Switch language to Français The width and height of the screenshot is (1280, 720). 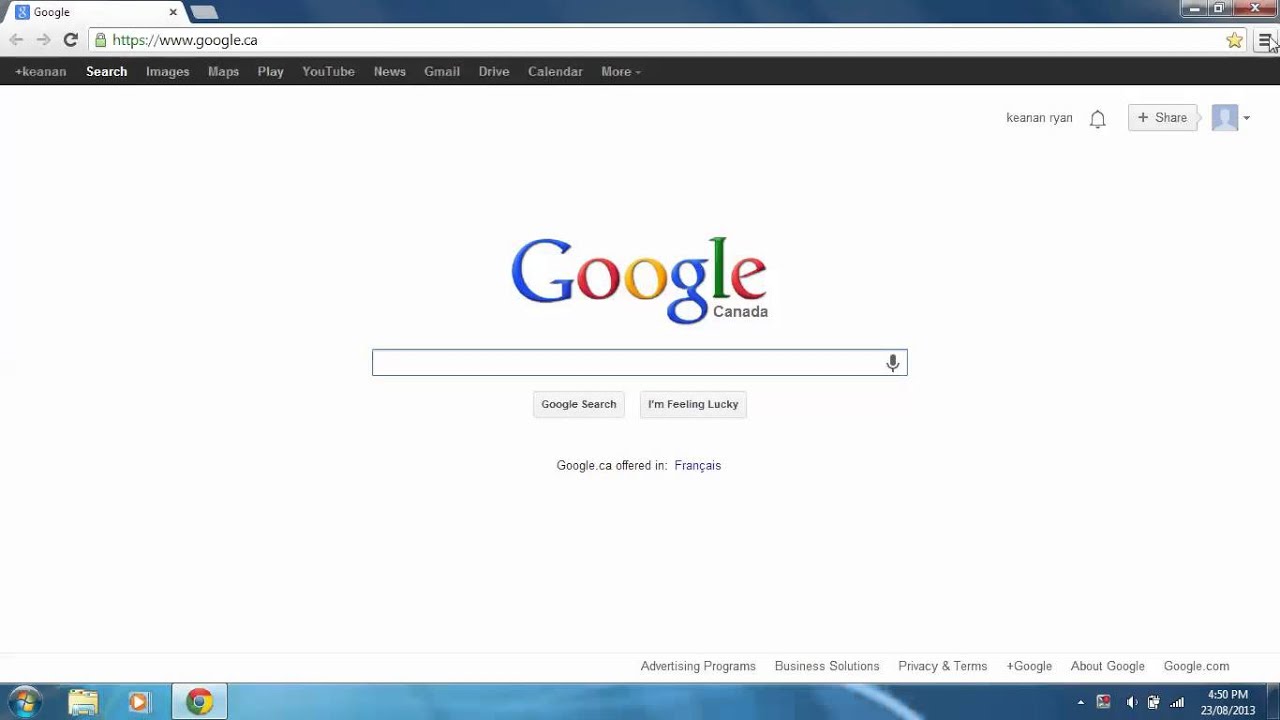coord(698,465)
